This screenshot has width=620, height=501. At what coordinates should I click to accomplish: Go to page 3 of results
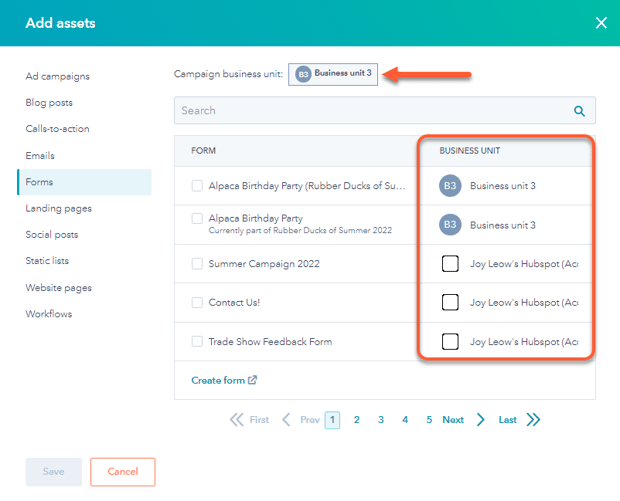pos(381,420)
